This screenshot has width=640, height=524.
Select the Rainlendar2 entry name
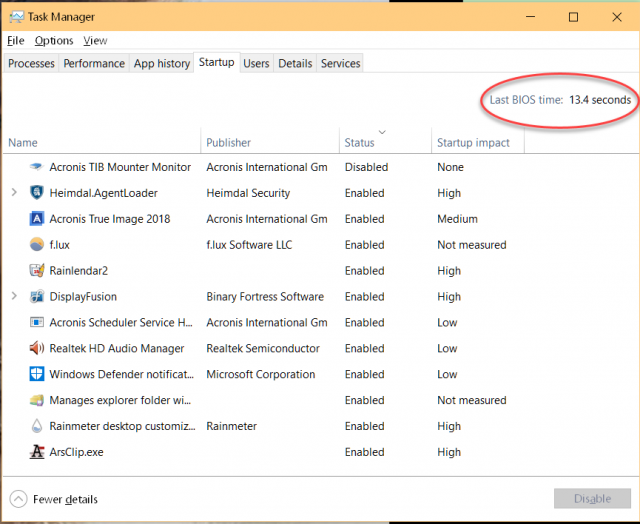click(x=79, y=271)
